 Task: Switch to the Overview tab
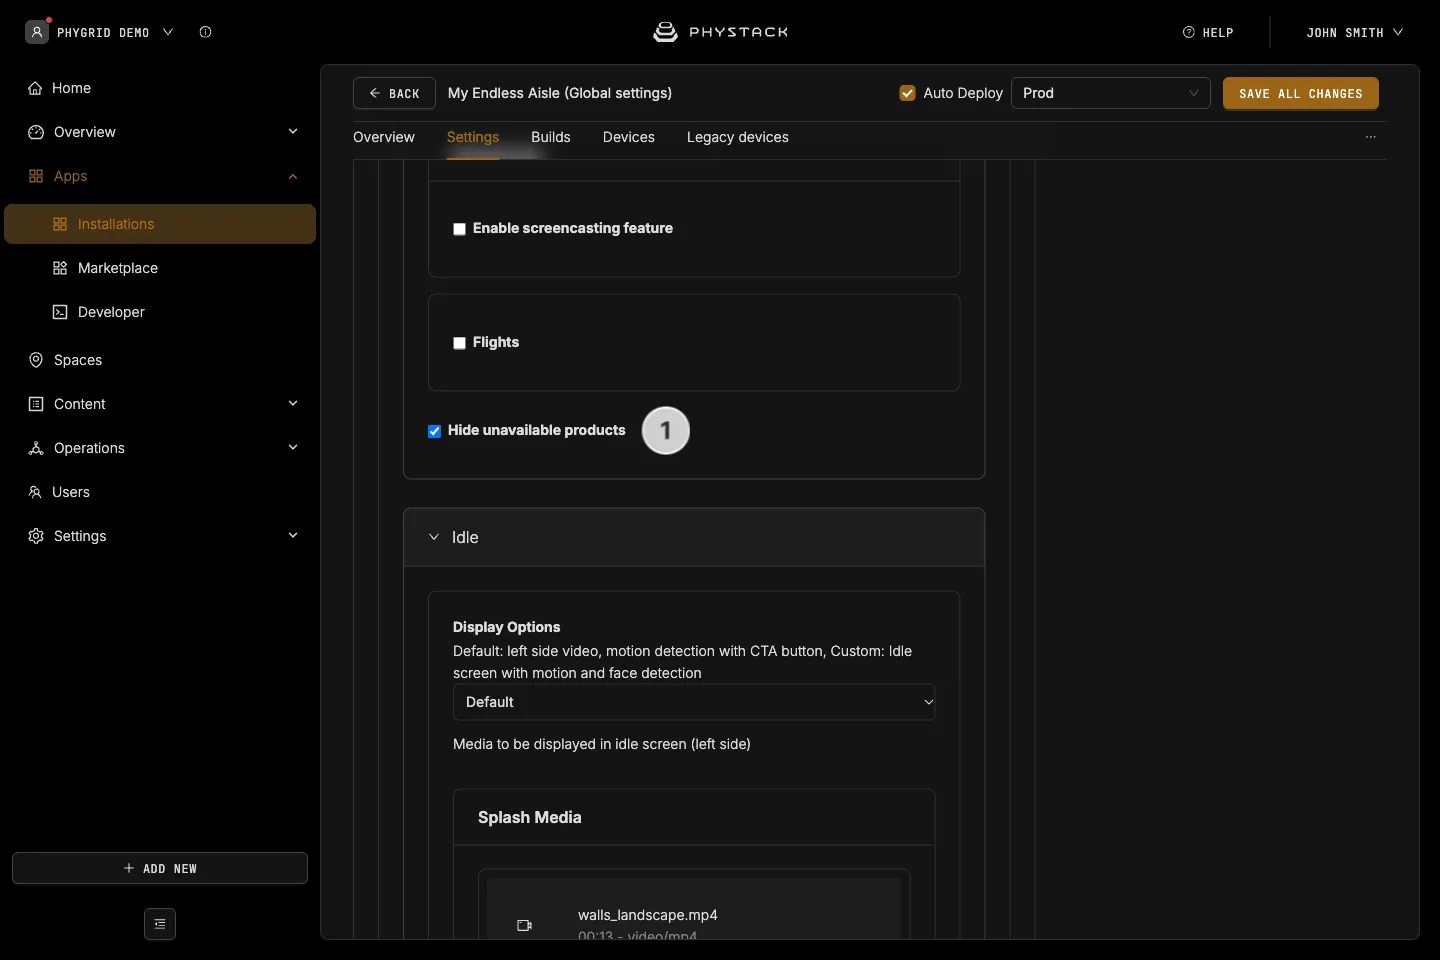click(384, 137)
